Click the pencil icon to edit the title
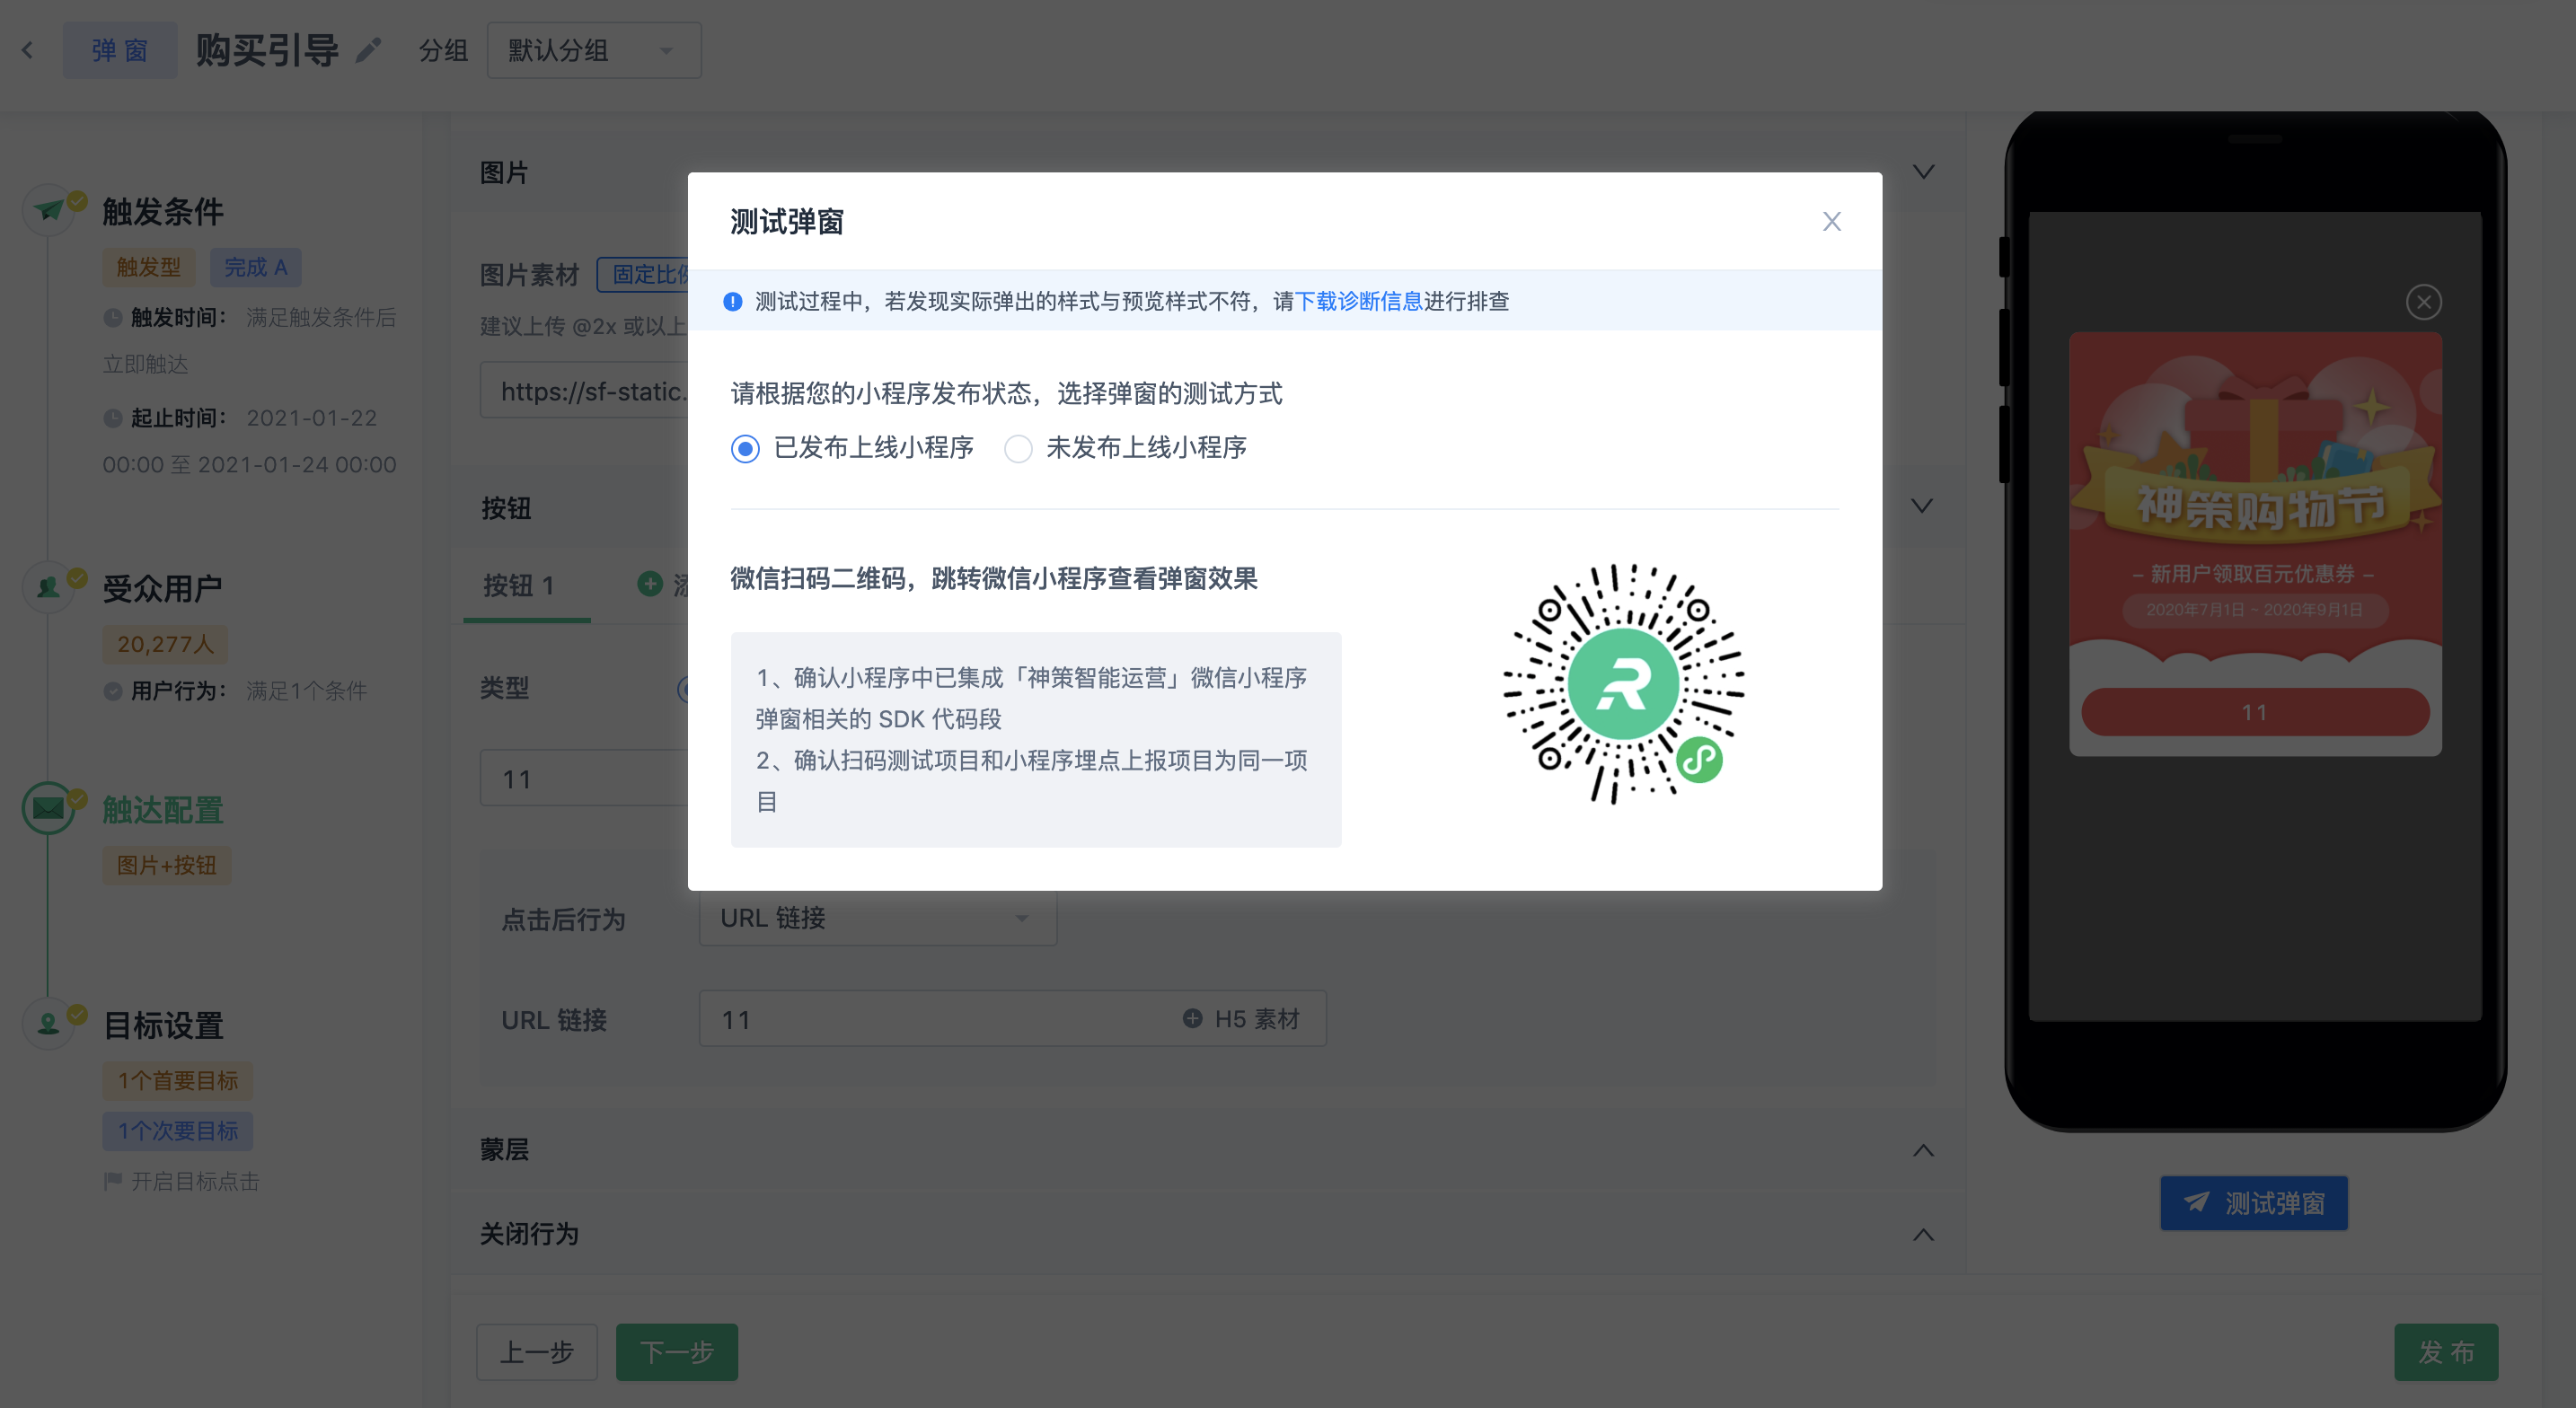Viewport: 2576px width, 1408px height. [369, 50]
